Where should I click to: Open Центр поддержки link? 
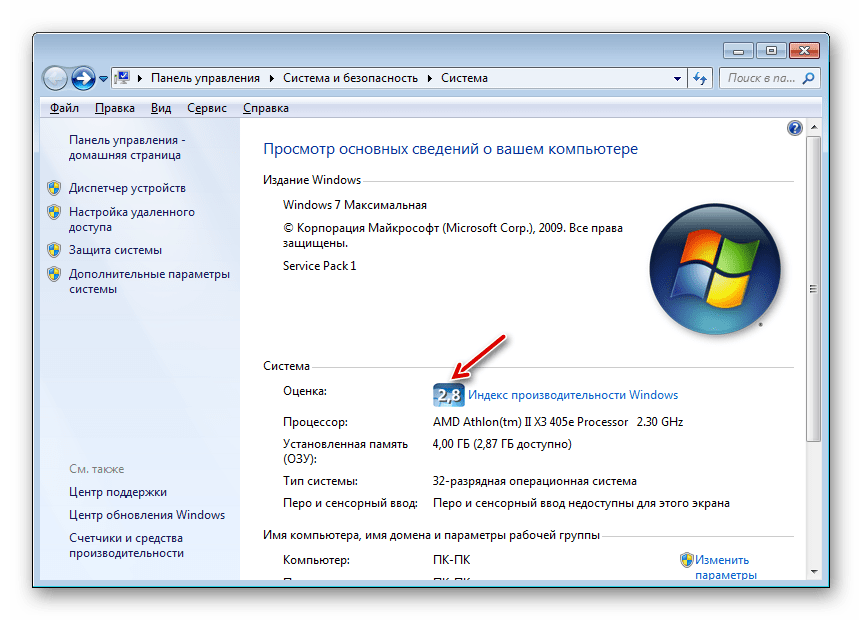pos(118,492)
